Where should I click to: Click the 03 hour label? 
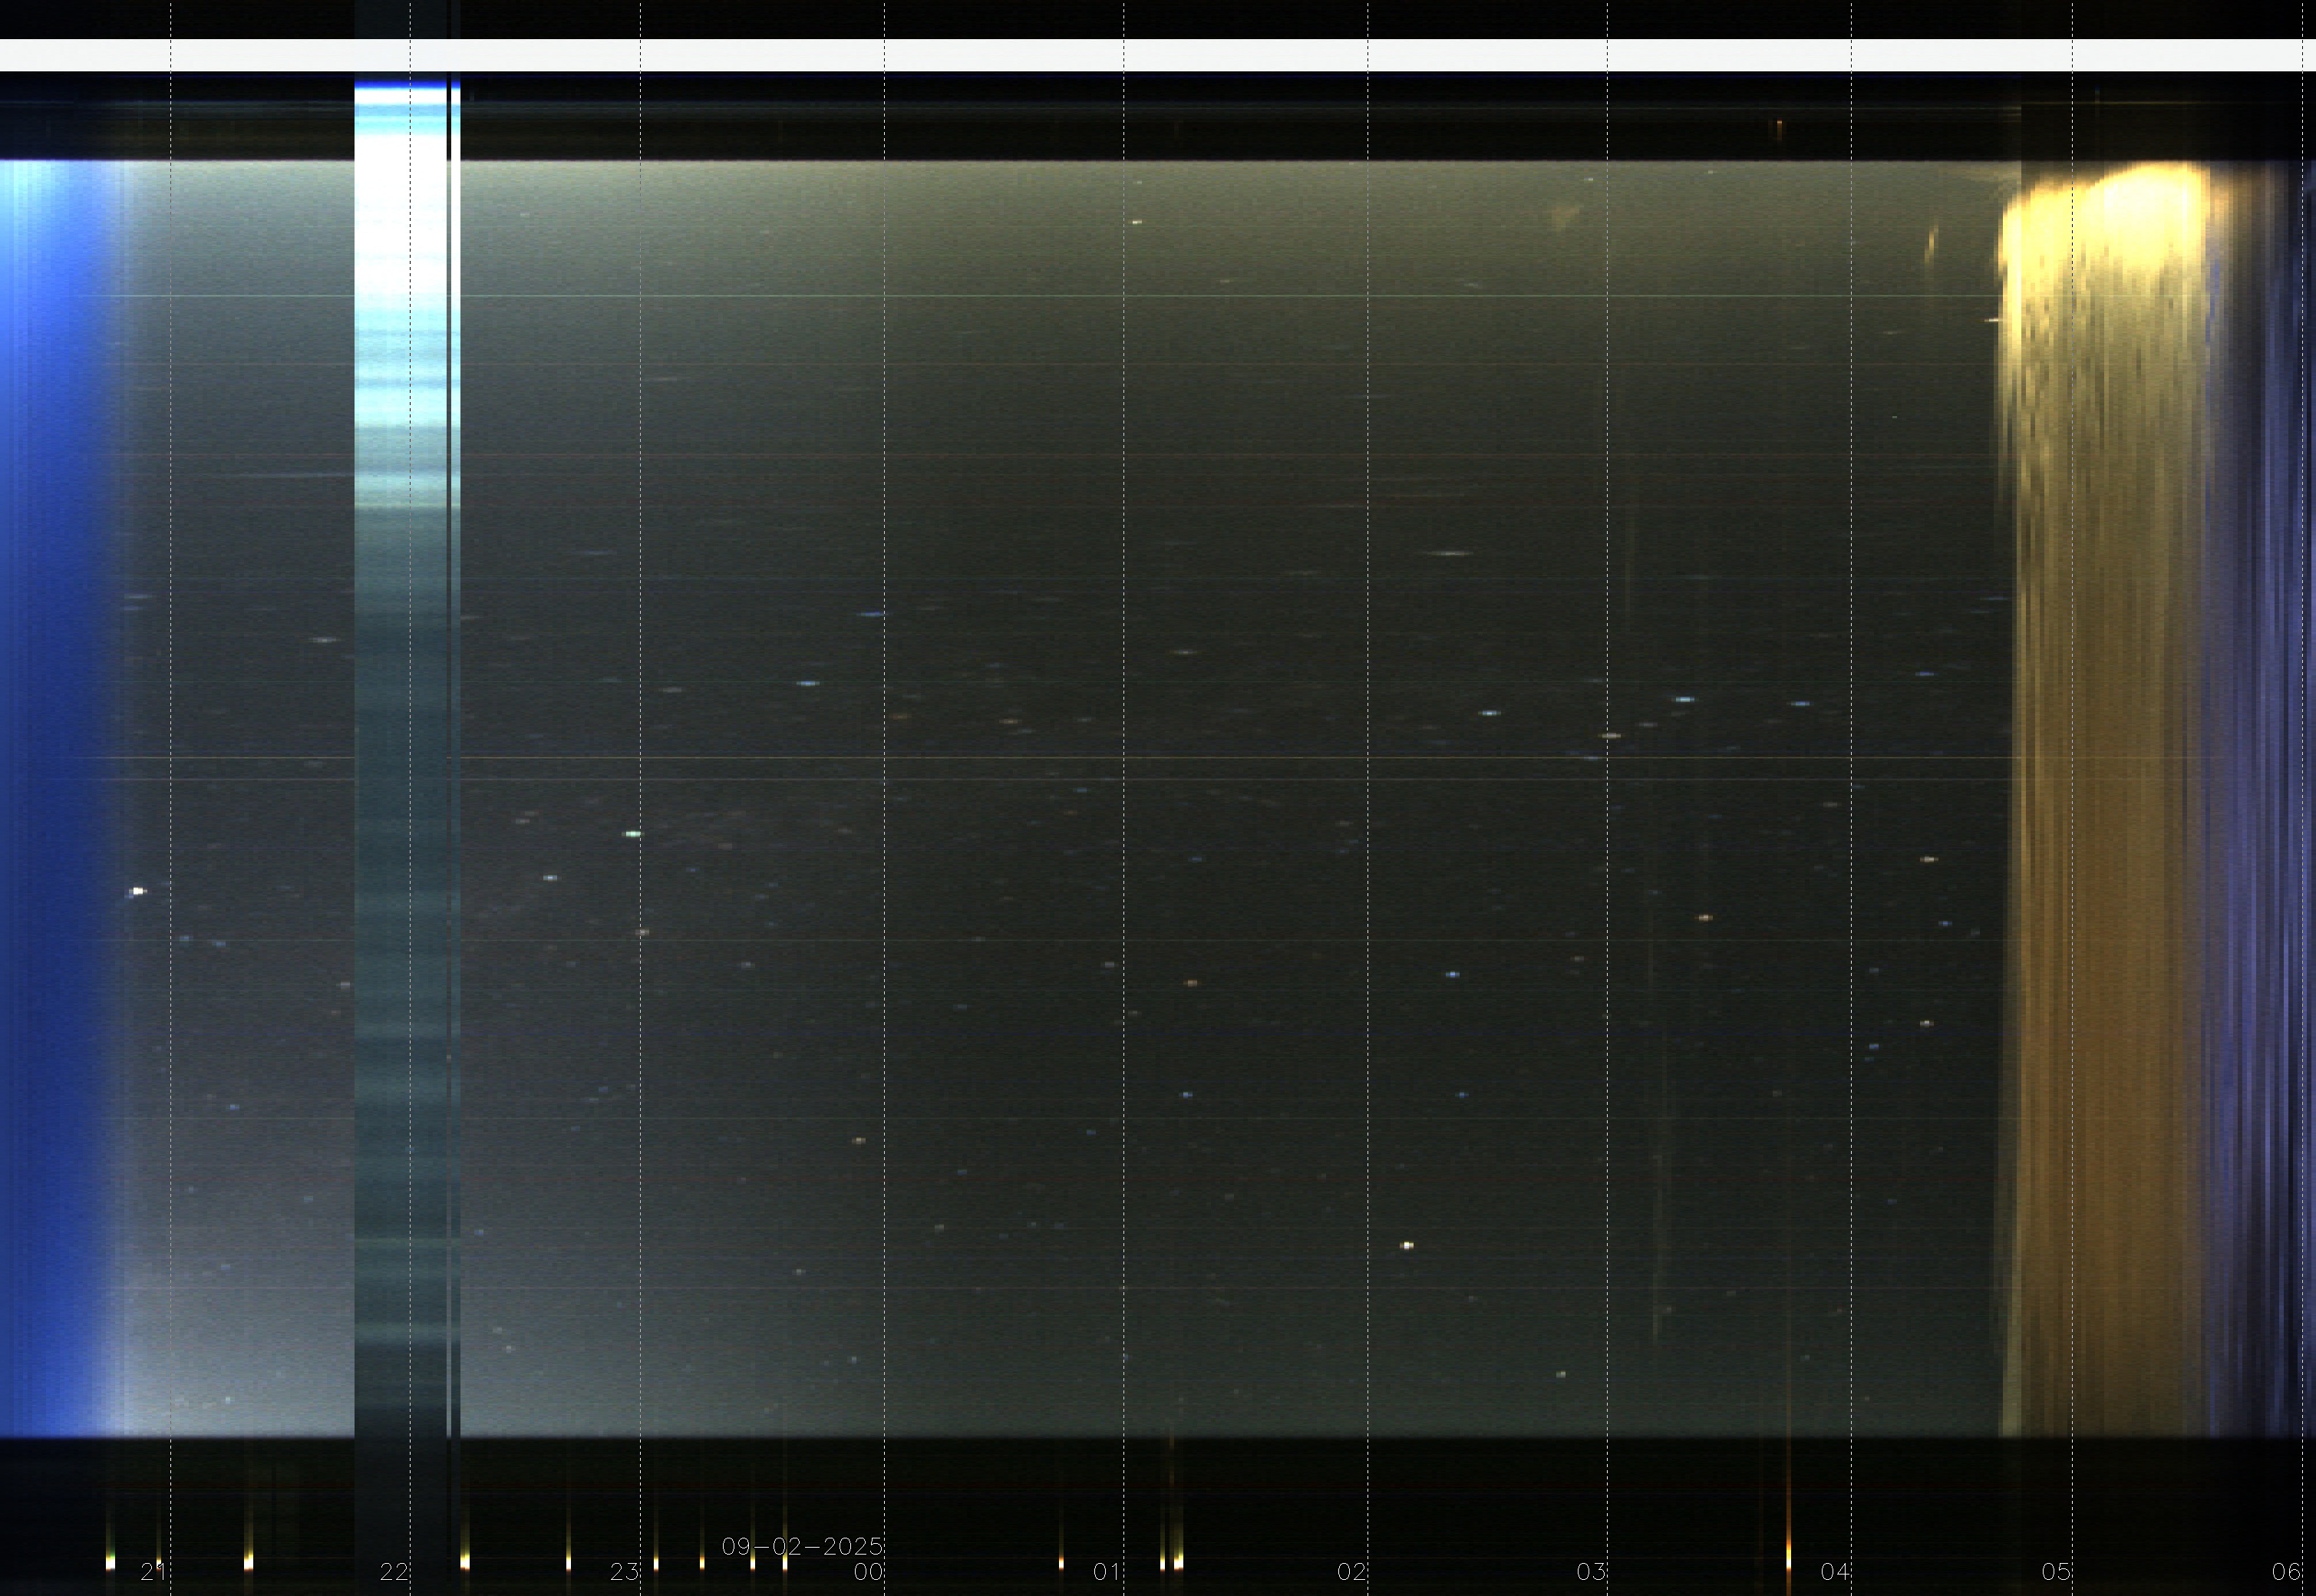[x=1591, y=1571]
